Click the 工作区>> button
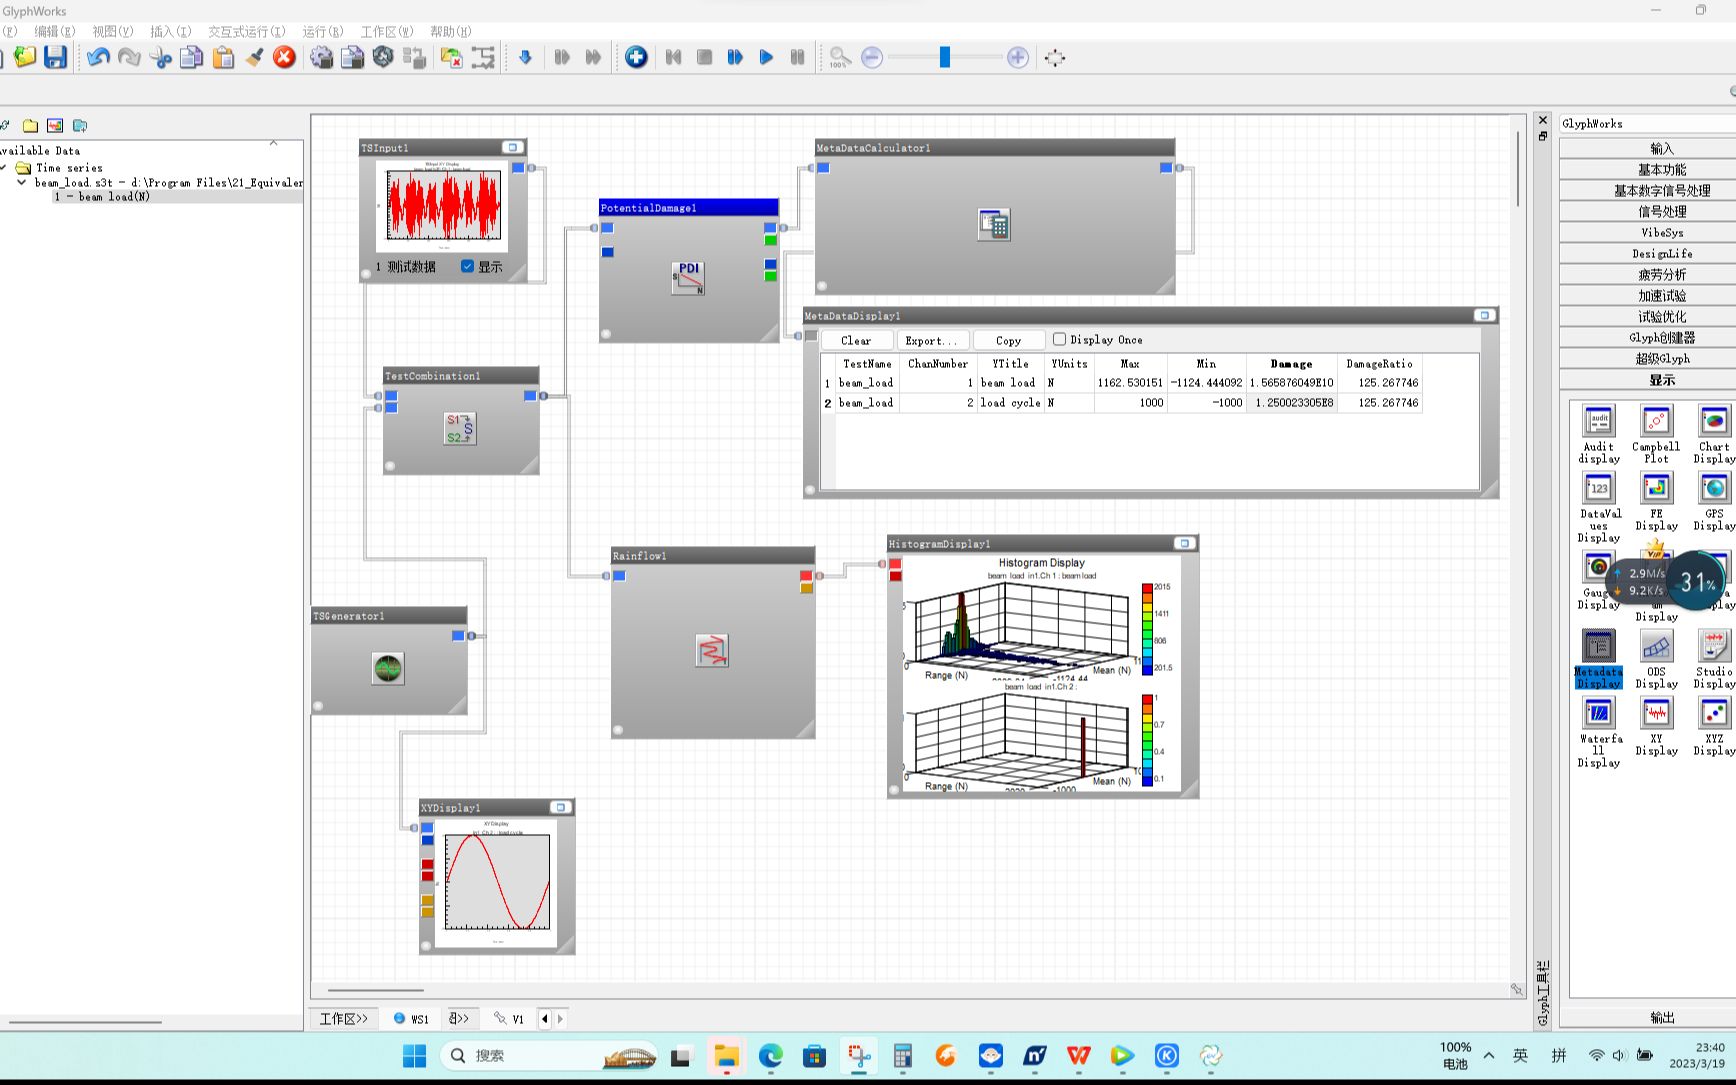Screen dimensions: 1736x1085 344,1018
